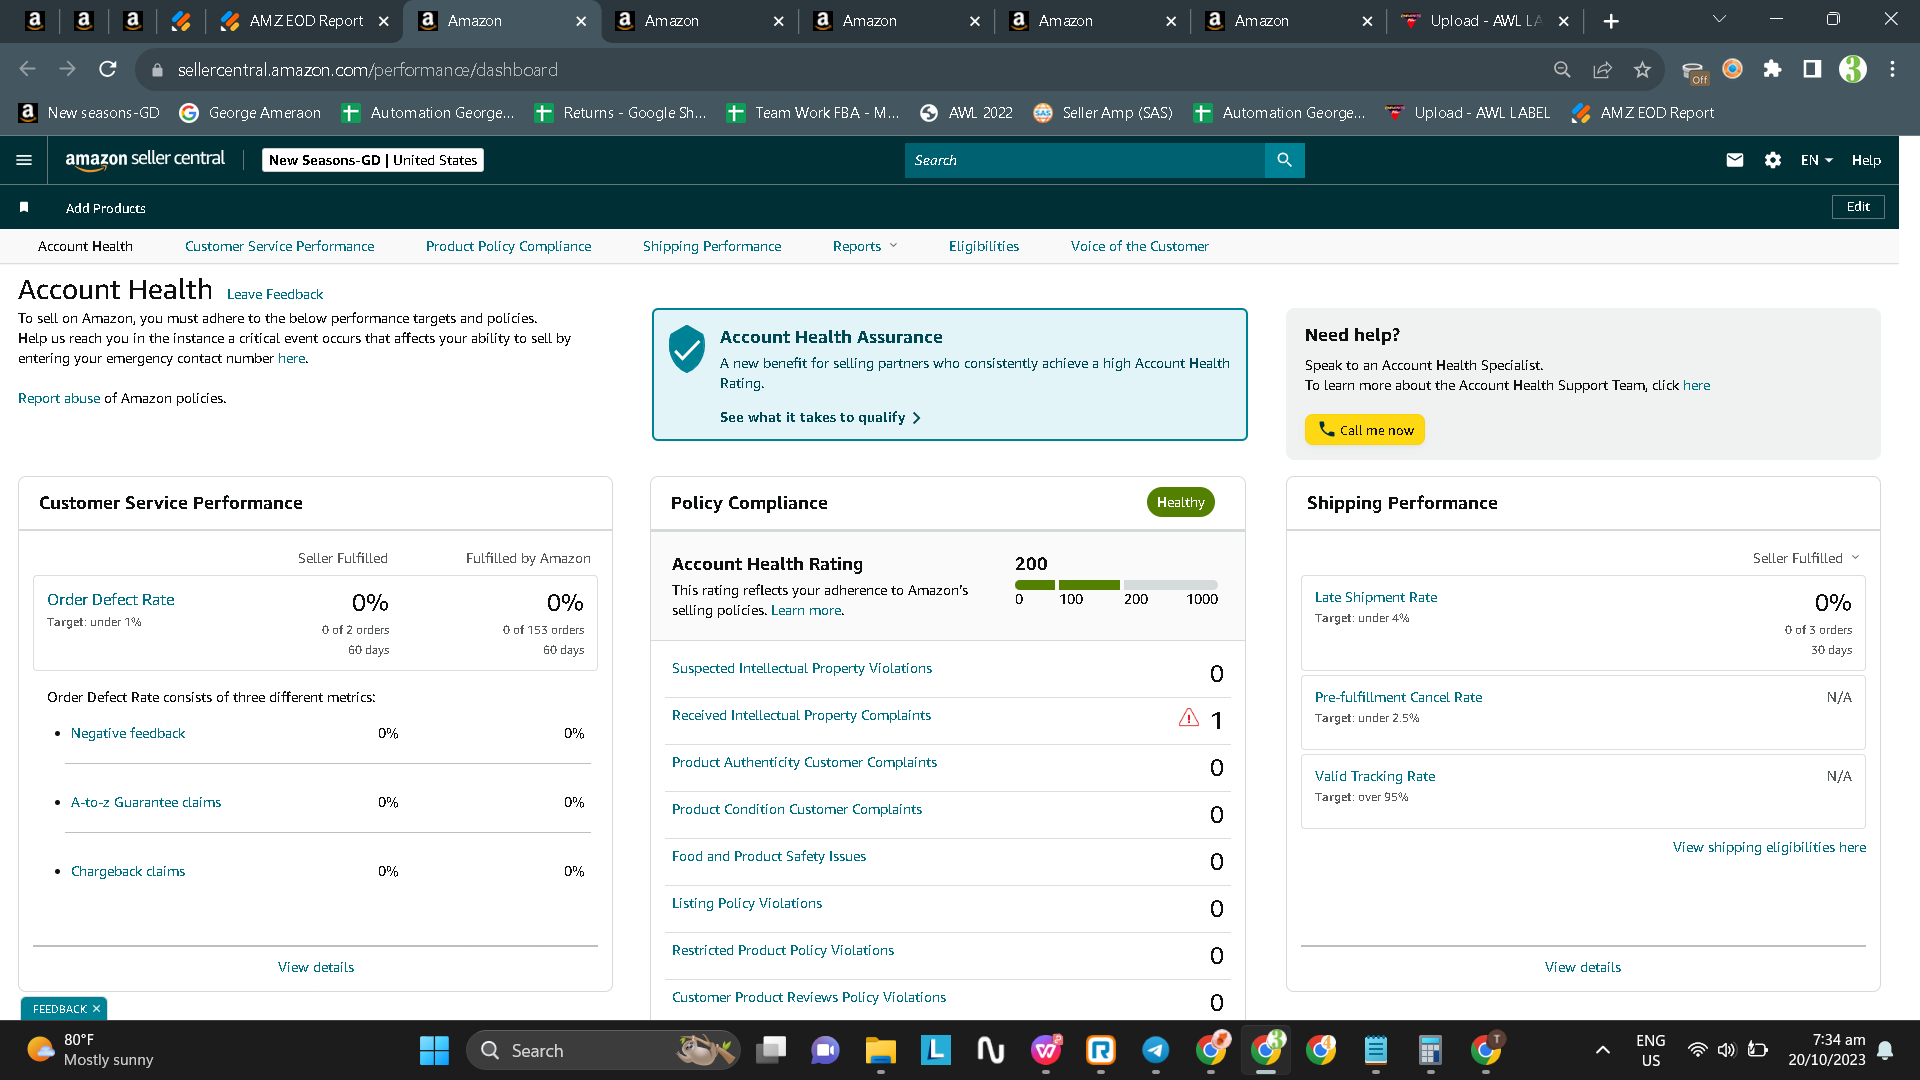
Task: Open the Eligibilities tab
Action: 984,246
